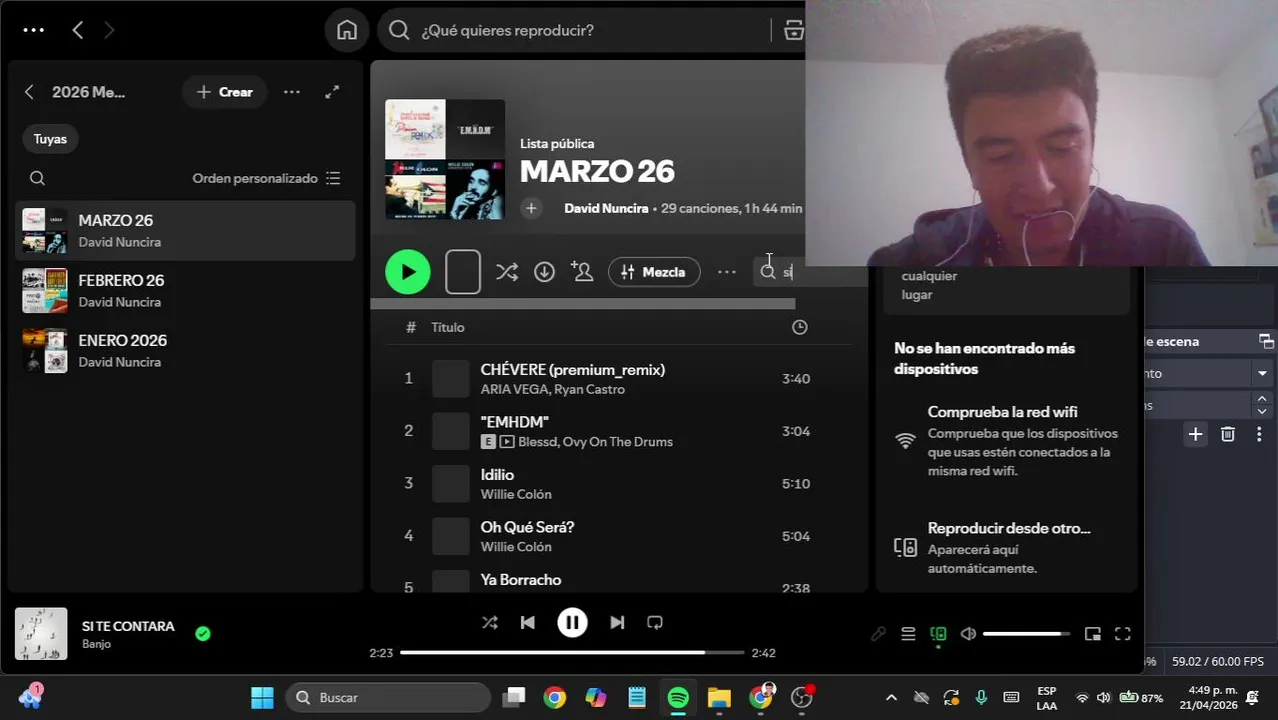Pause the current song

pyautogui.click(x=572, y=622)
